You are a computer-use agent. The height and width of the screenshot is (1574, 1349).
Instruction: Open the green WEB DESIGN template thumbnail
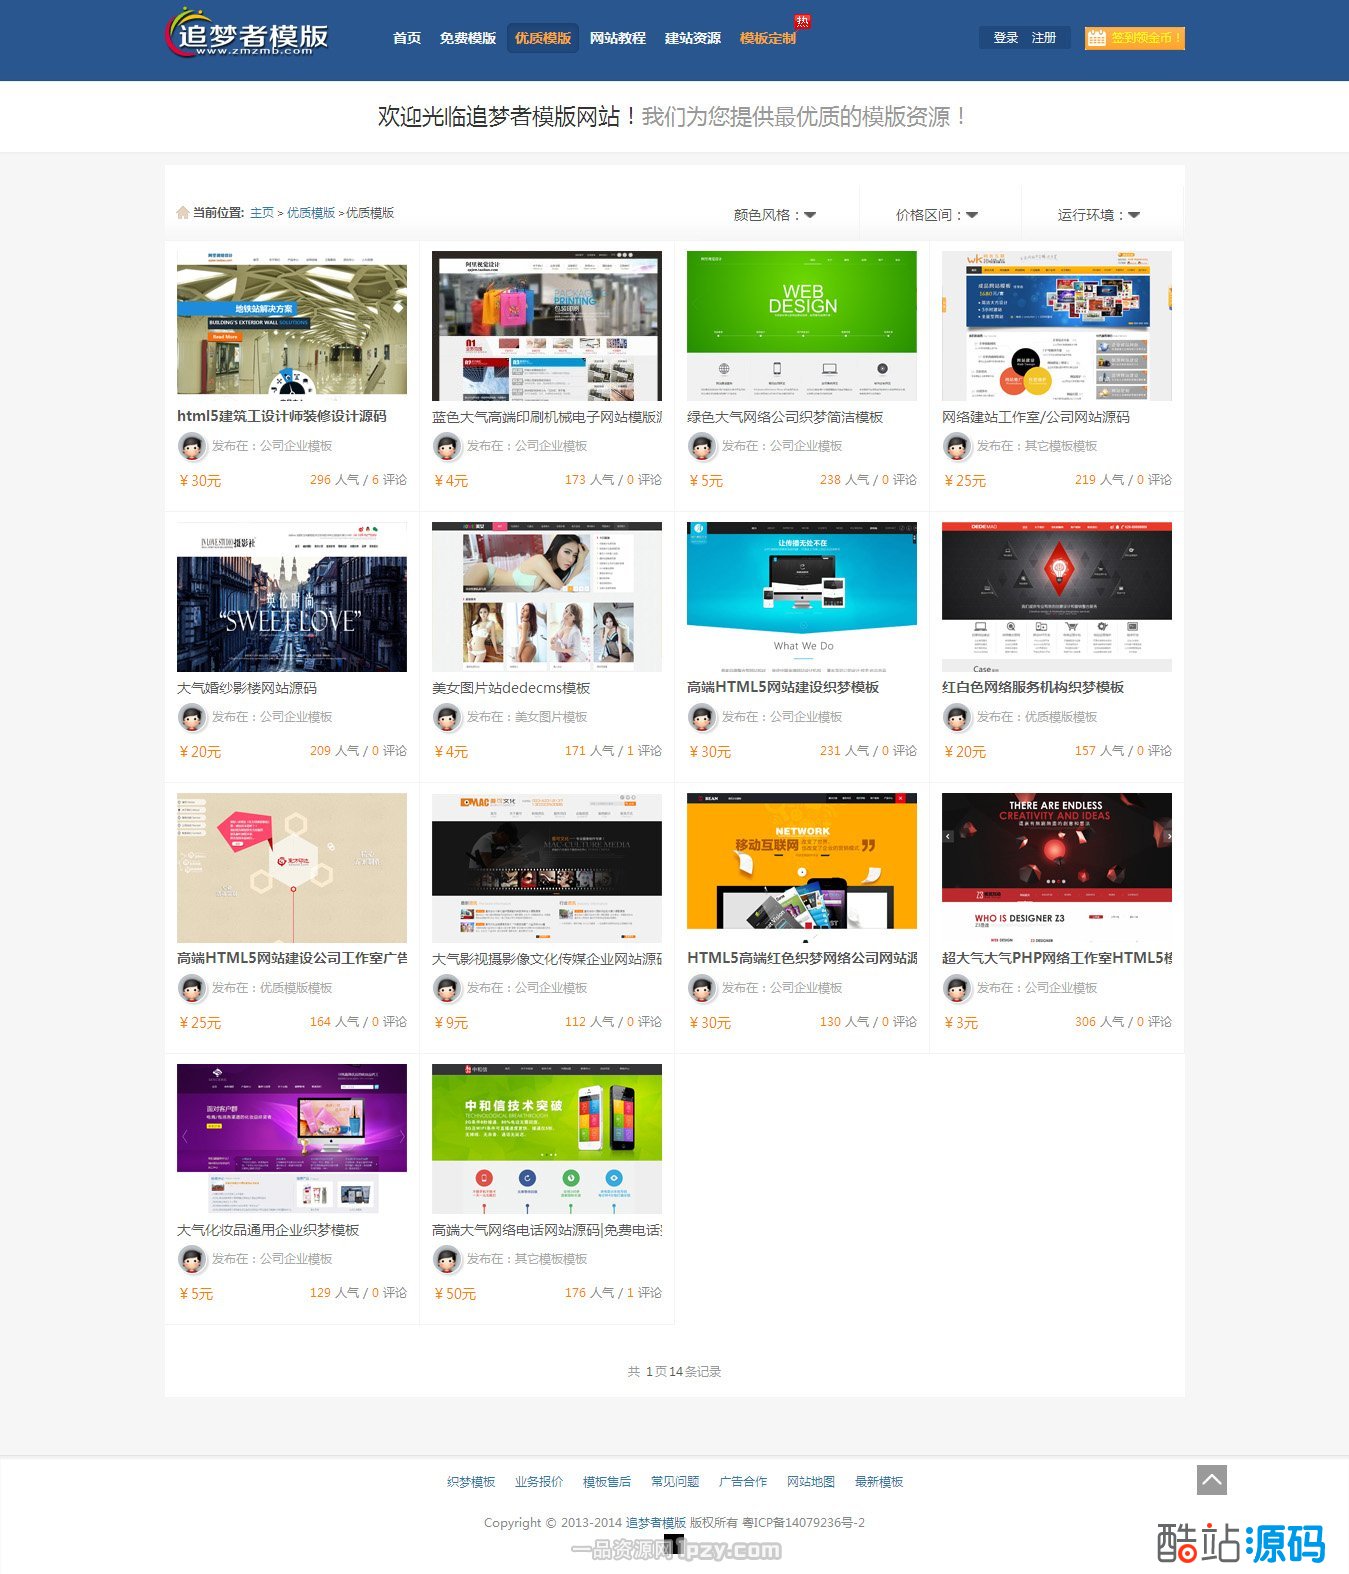click(x=801, y=325)
